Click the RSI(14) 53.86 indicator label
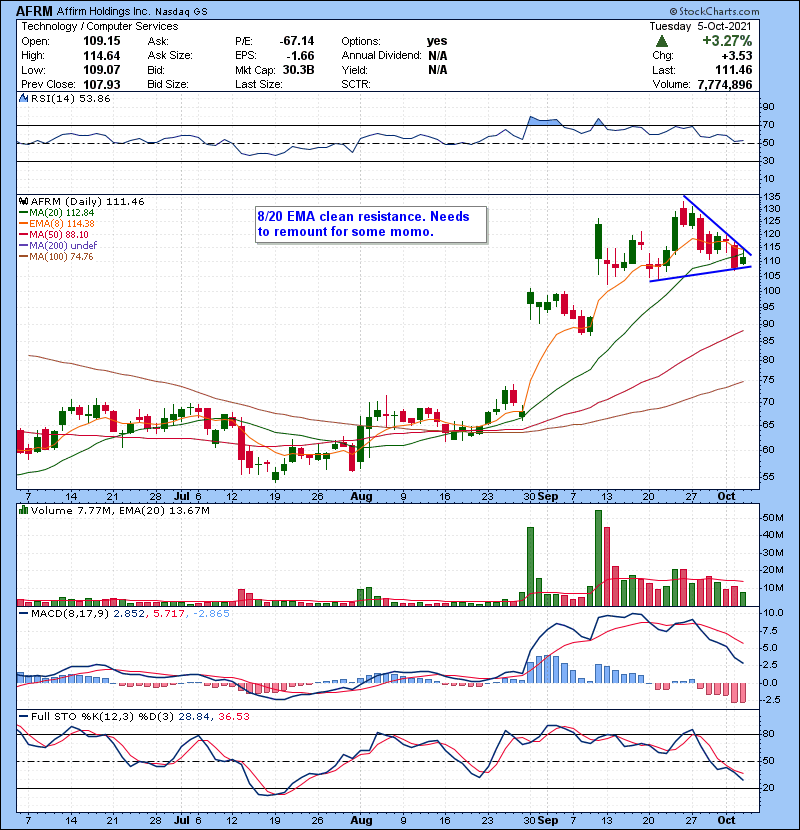 pyautogui.click(x=70, y=98)
